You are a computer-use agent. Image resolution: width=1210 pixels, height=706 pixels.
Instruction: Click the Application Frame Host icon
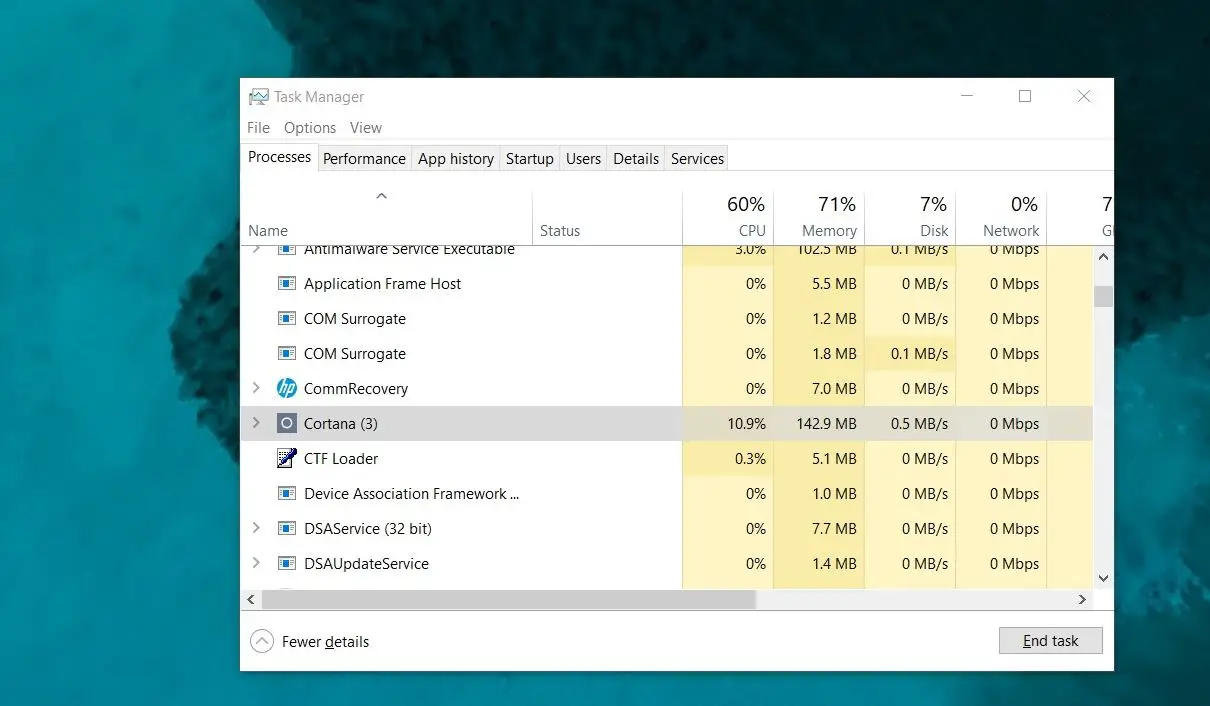click(x=287, y=283)
